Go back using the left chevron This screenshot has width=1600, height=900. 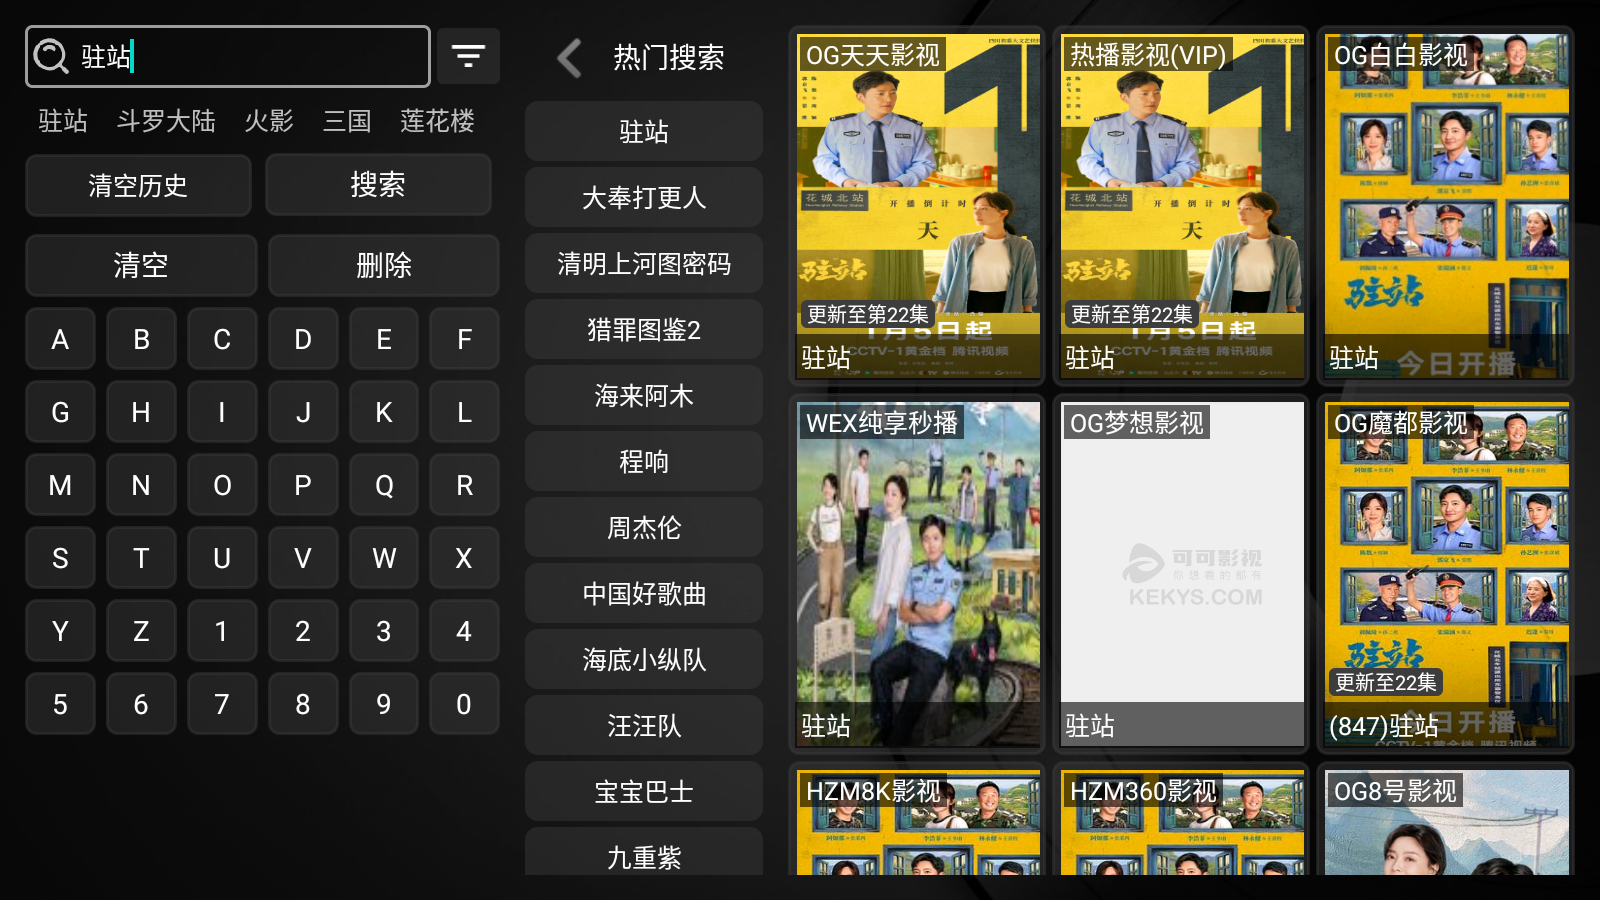569,58
